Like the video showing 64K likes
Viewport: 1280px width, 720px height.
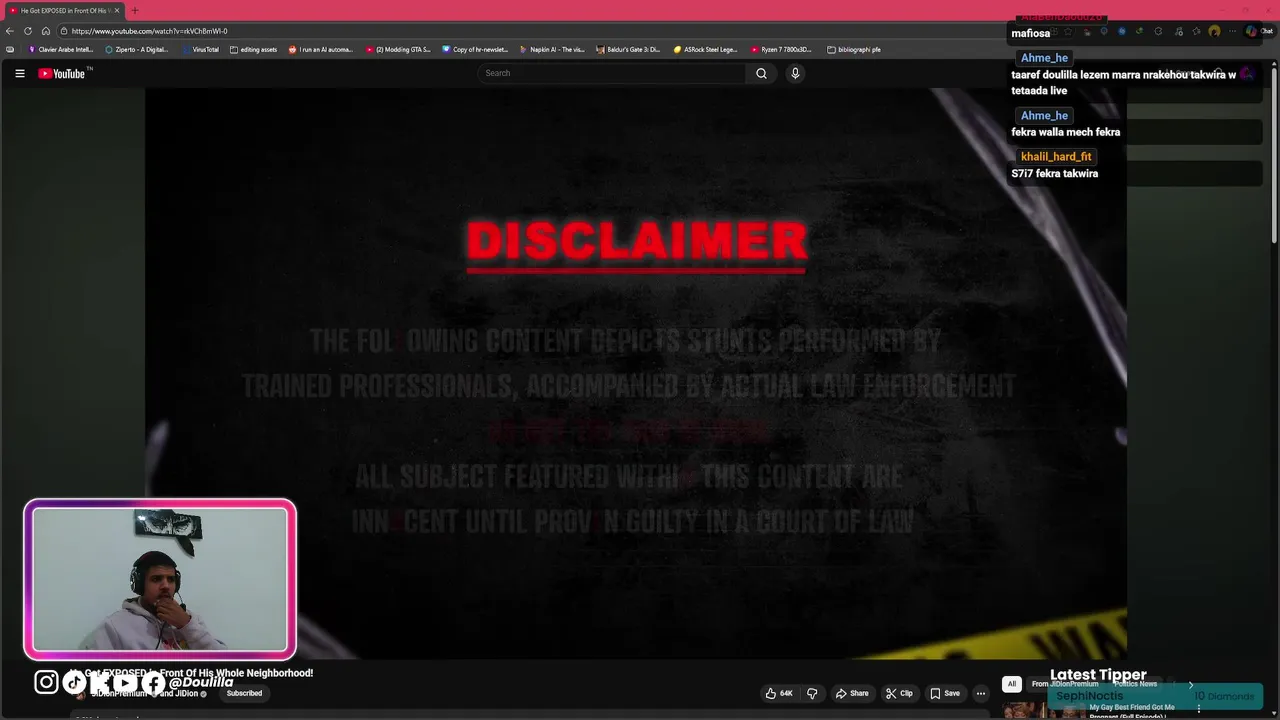point(779,693)
